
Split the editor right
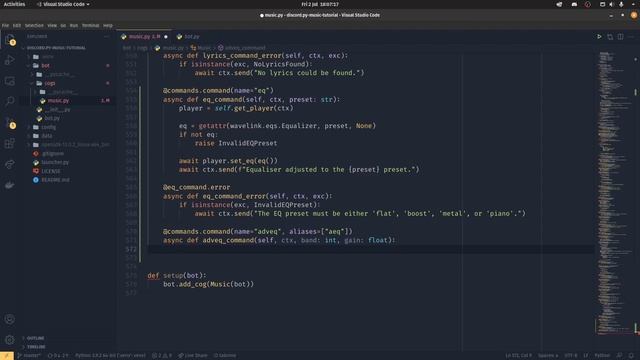click(620, 37)
